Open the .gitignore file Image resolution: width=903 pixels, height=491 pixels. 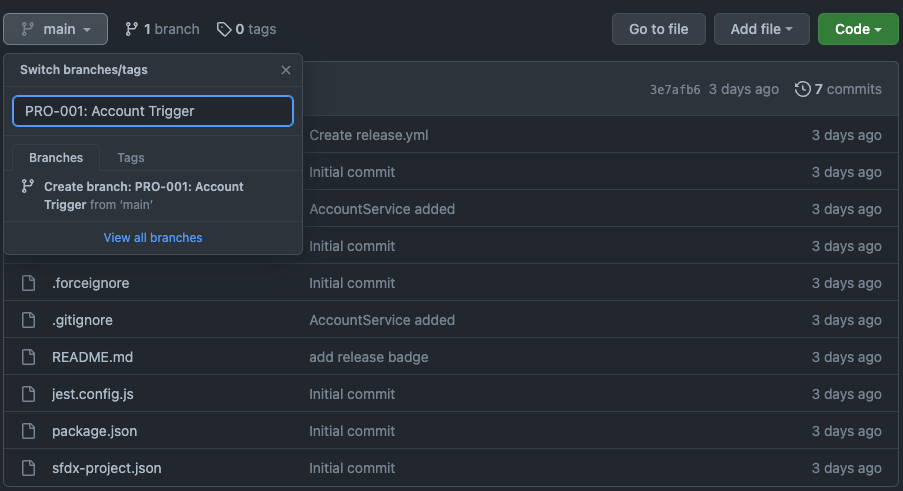click(82, 320)
